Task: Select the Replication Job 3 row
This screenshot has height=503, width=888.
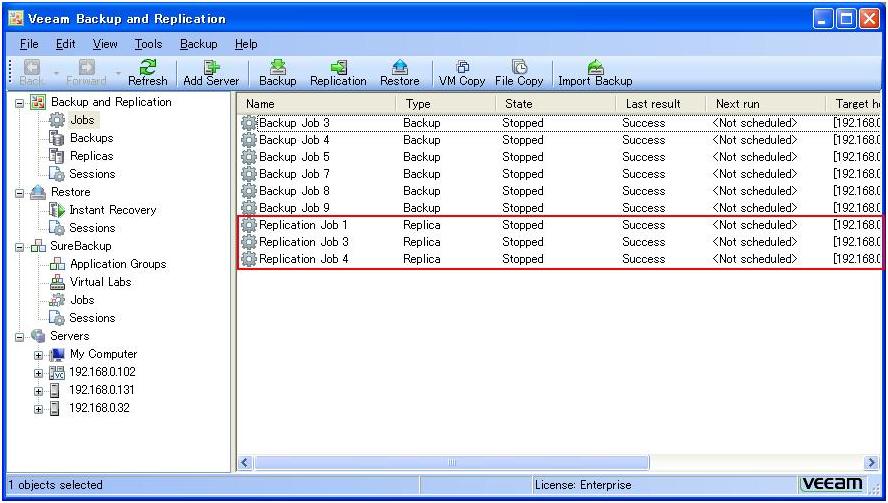Action: 560,242
